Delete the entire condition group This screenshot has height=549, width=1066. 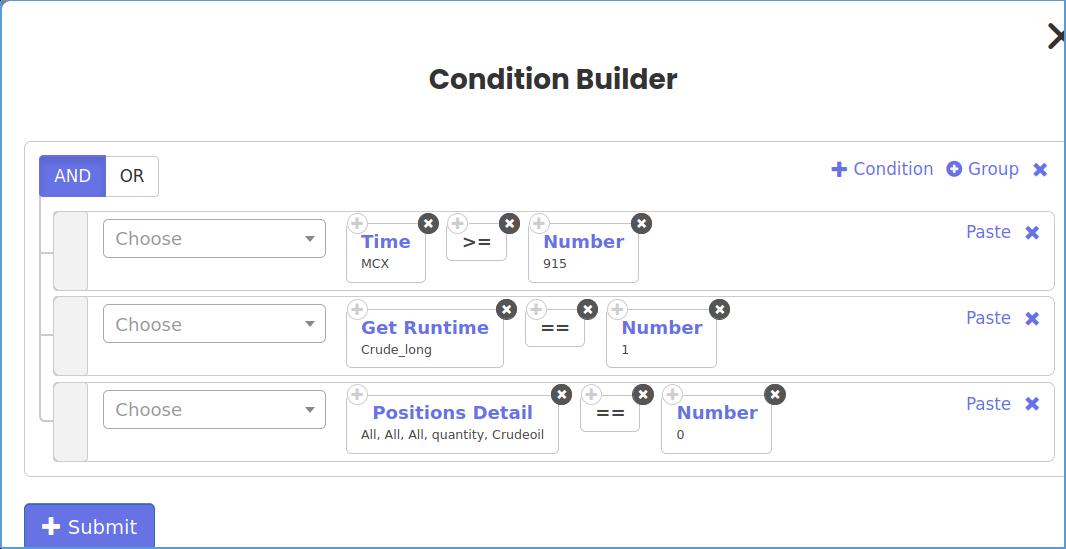pyautogui.click(x=1040, y=170)
